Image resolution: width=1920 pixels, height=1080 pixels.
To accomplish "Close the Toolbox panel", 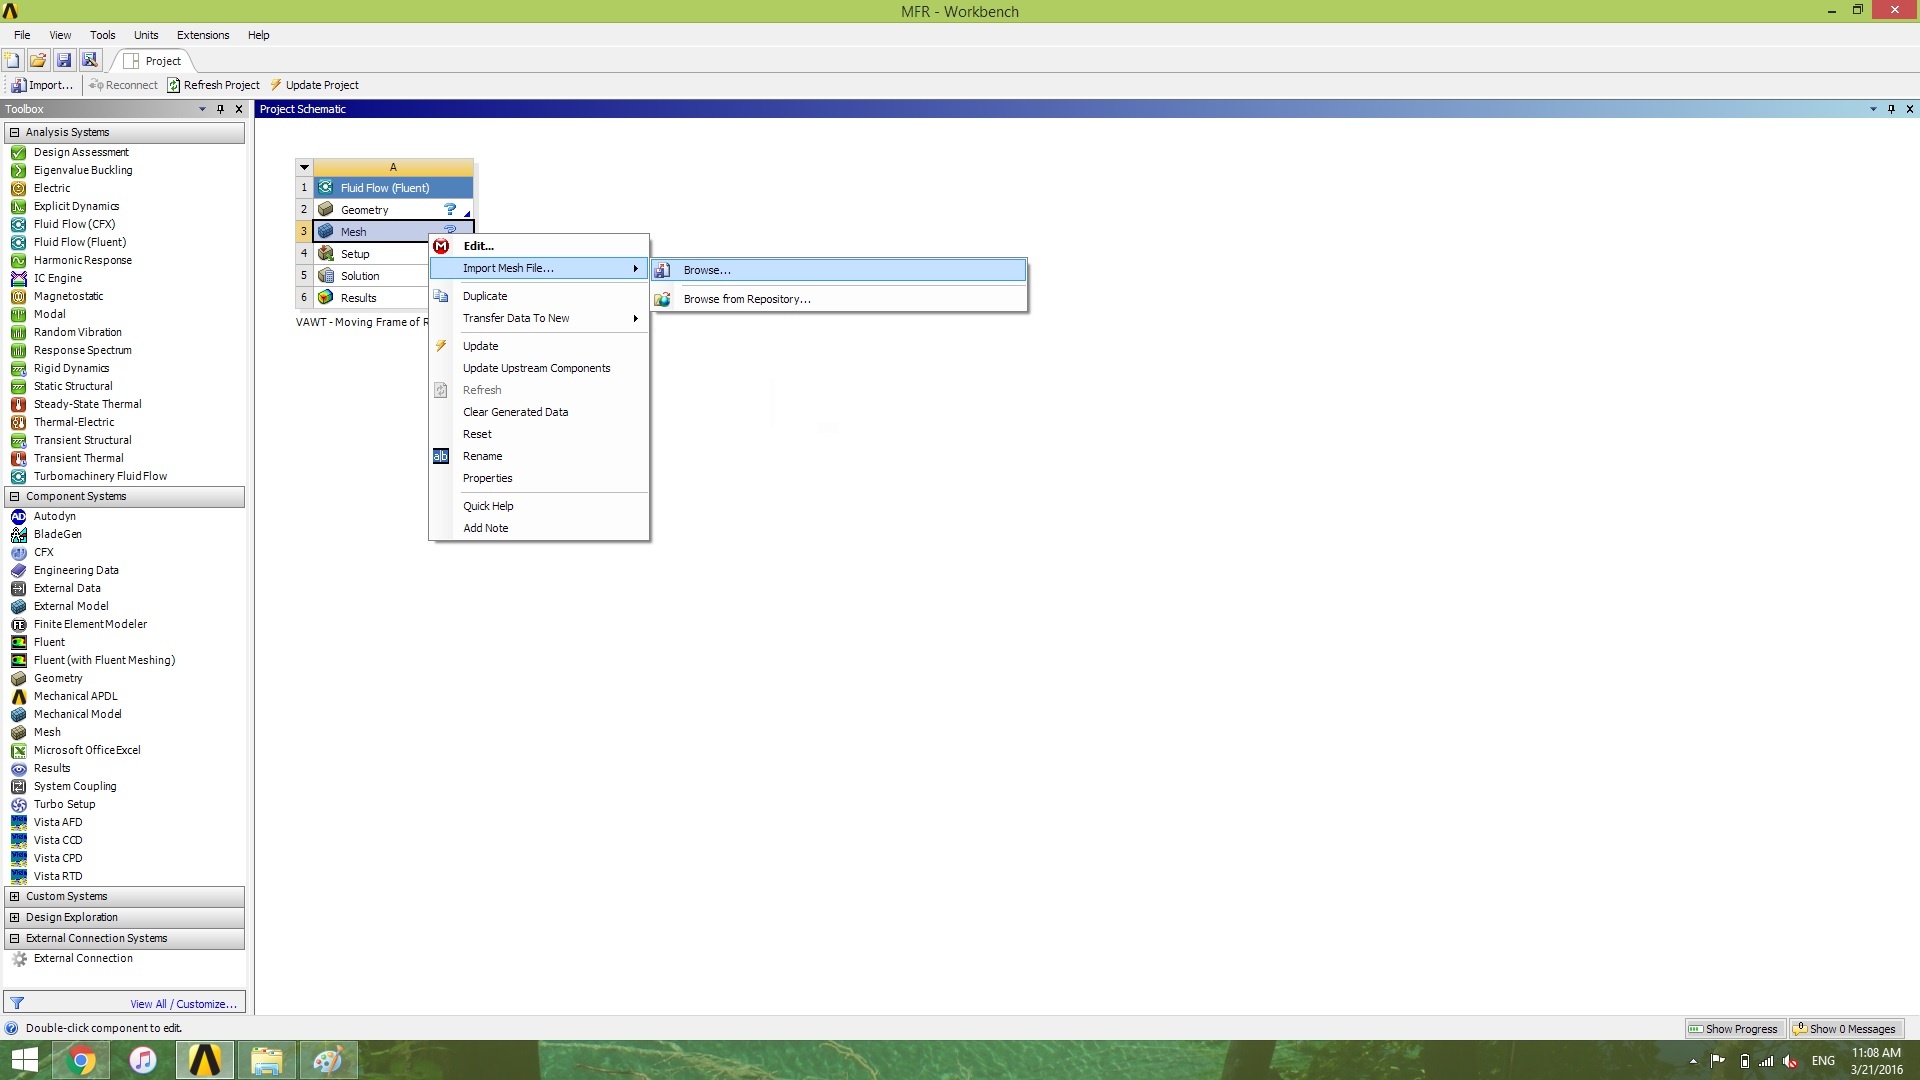I will [x=238, y=109].
